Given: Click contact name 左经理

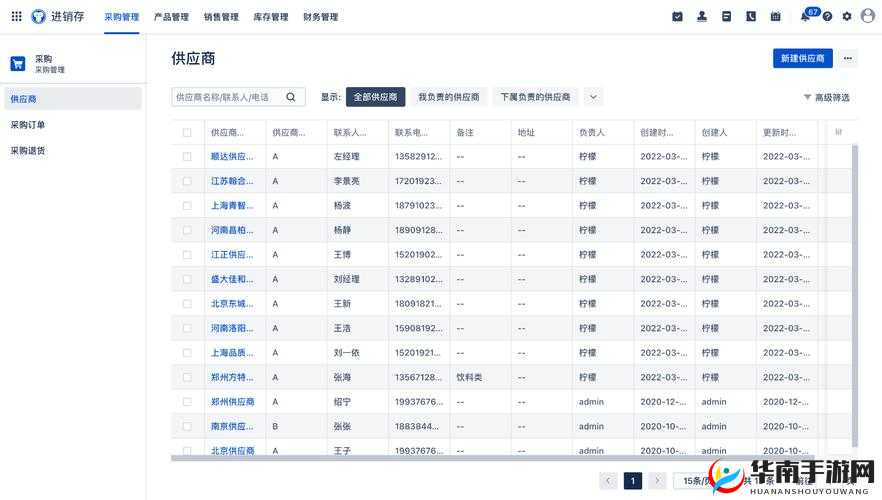Looking at the screenshot, I should click(346, 156).
